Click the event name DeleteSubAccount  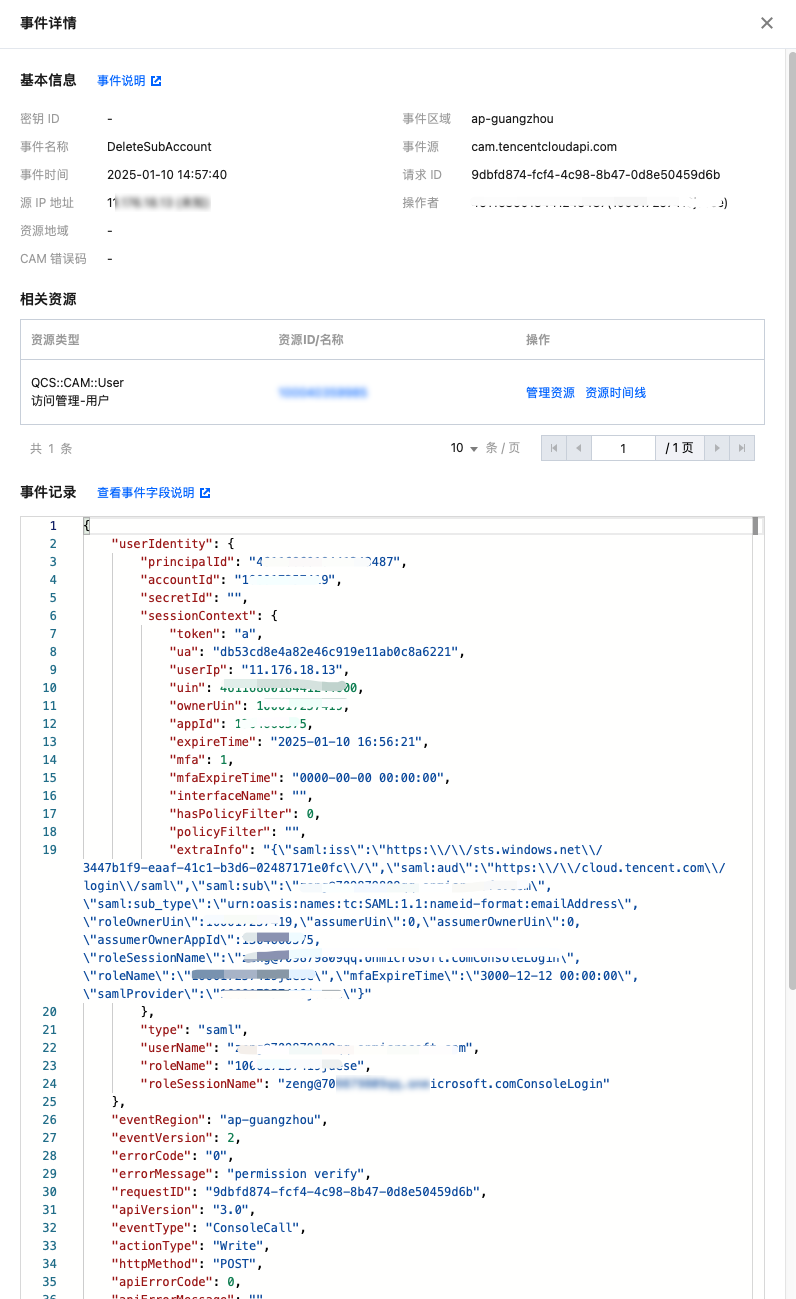click(x=159, y=147)
